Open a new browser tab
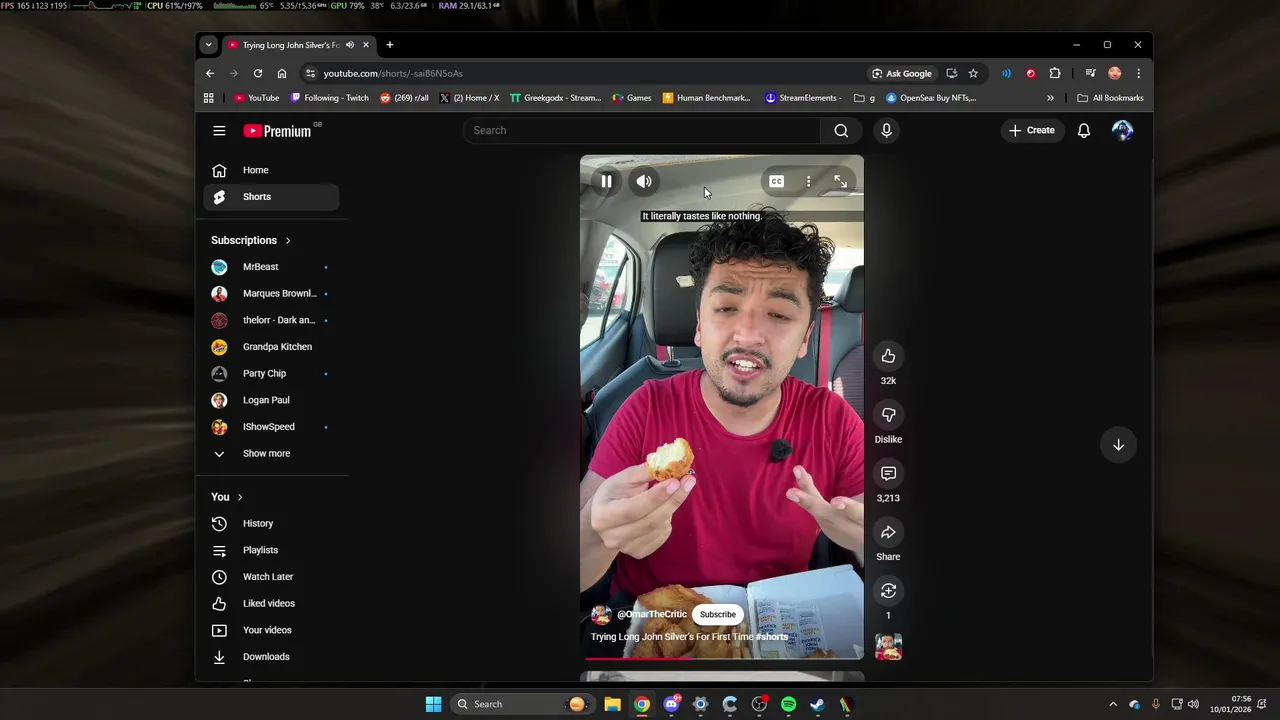The image size is (1280, 720). pos(390,45)
